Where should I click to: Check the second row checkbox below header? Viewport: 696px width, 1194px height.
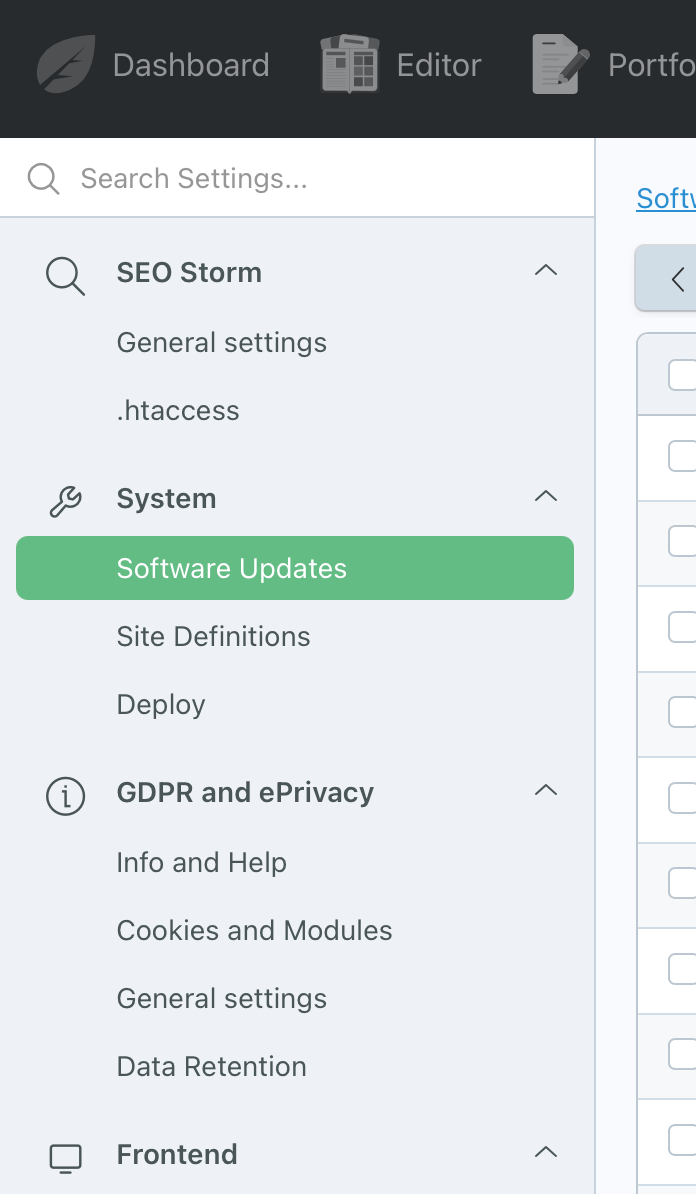coord(682,541)
